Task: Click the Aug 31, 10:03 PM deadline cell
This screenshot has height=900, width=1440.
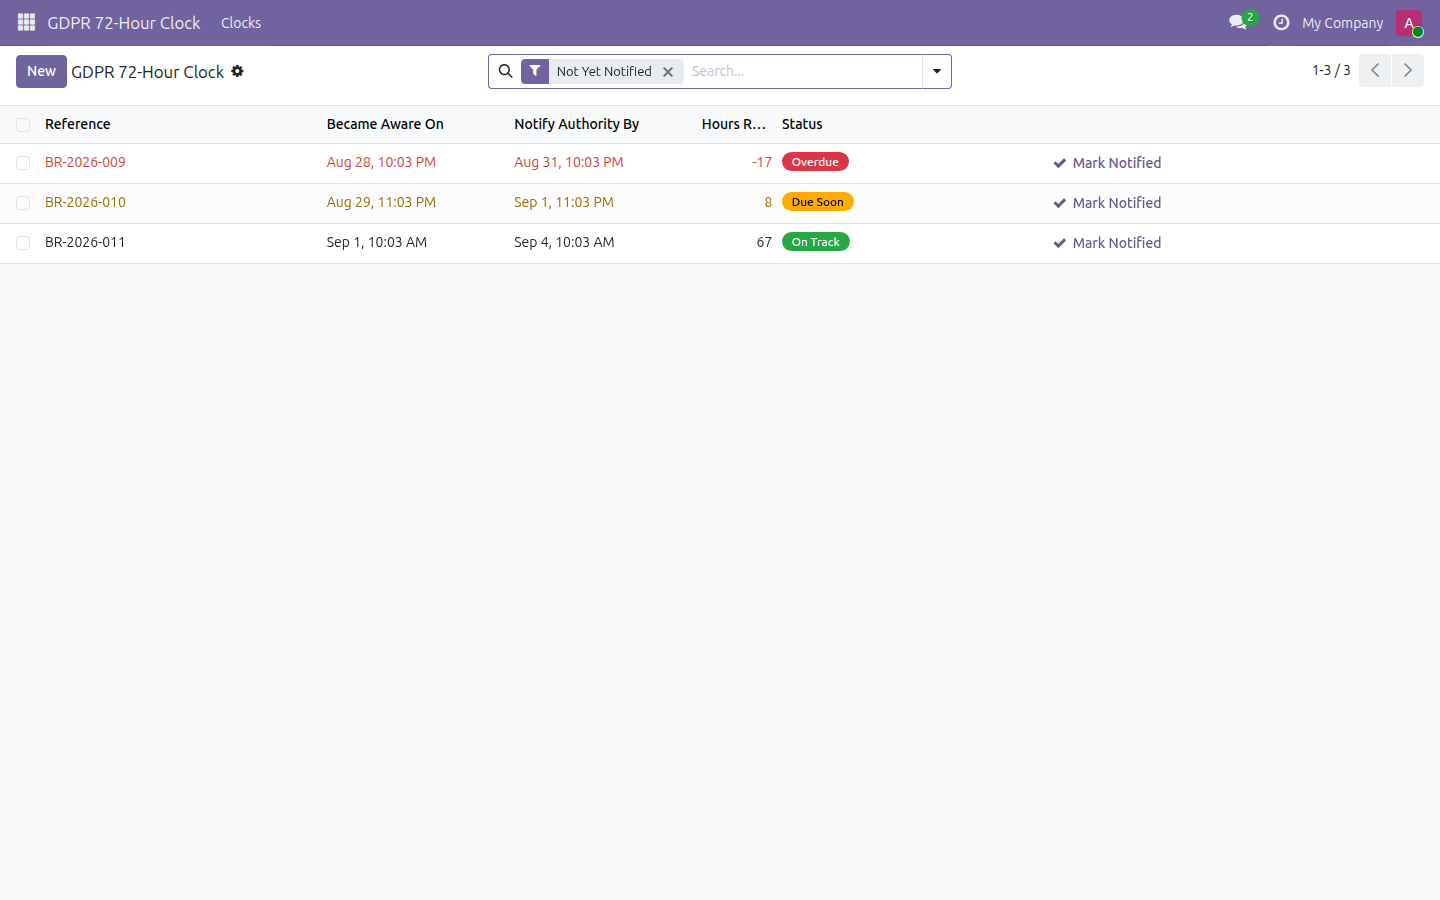Action: click(x=569, y=162)
